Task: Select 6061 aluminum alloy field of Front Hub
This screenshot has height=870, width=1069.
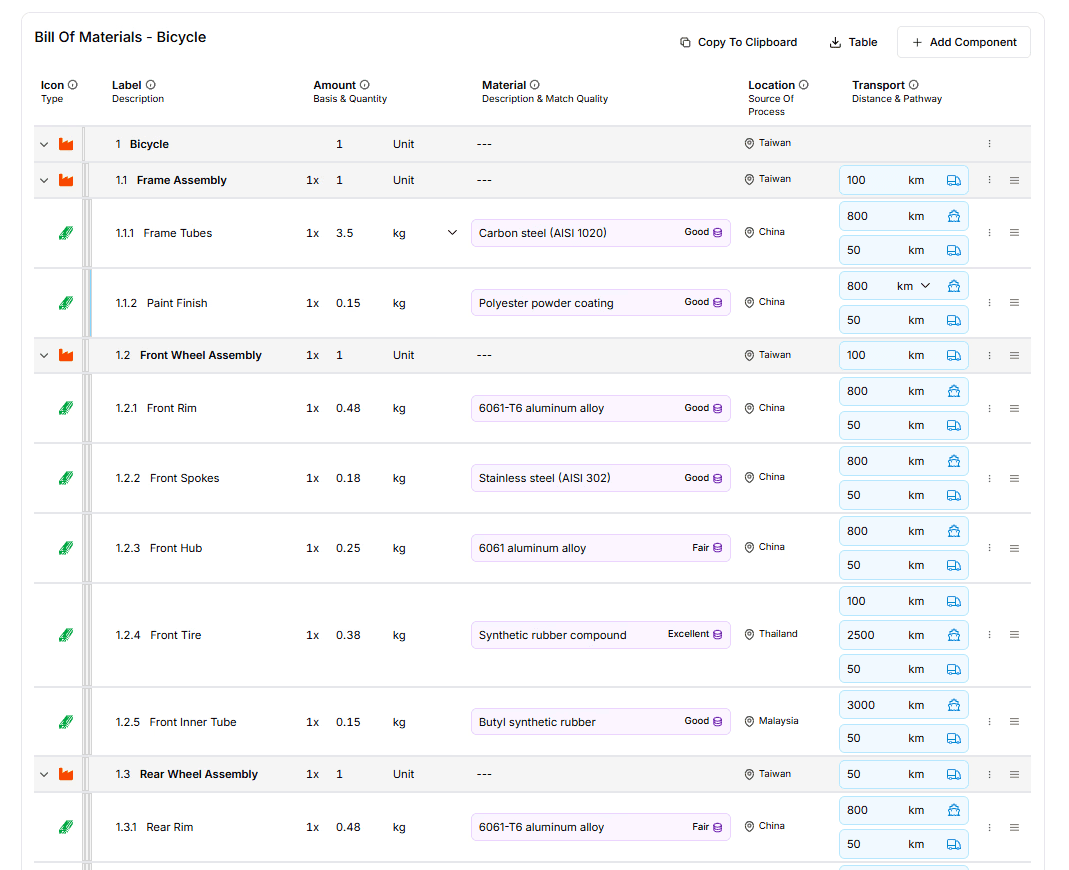Action: [x=601, y=548]
